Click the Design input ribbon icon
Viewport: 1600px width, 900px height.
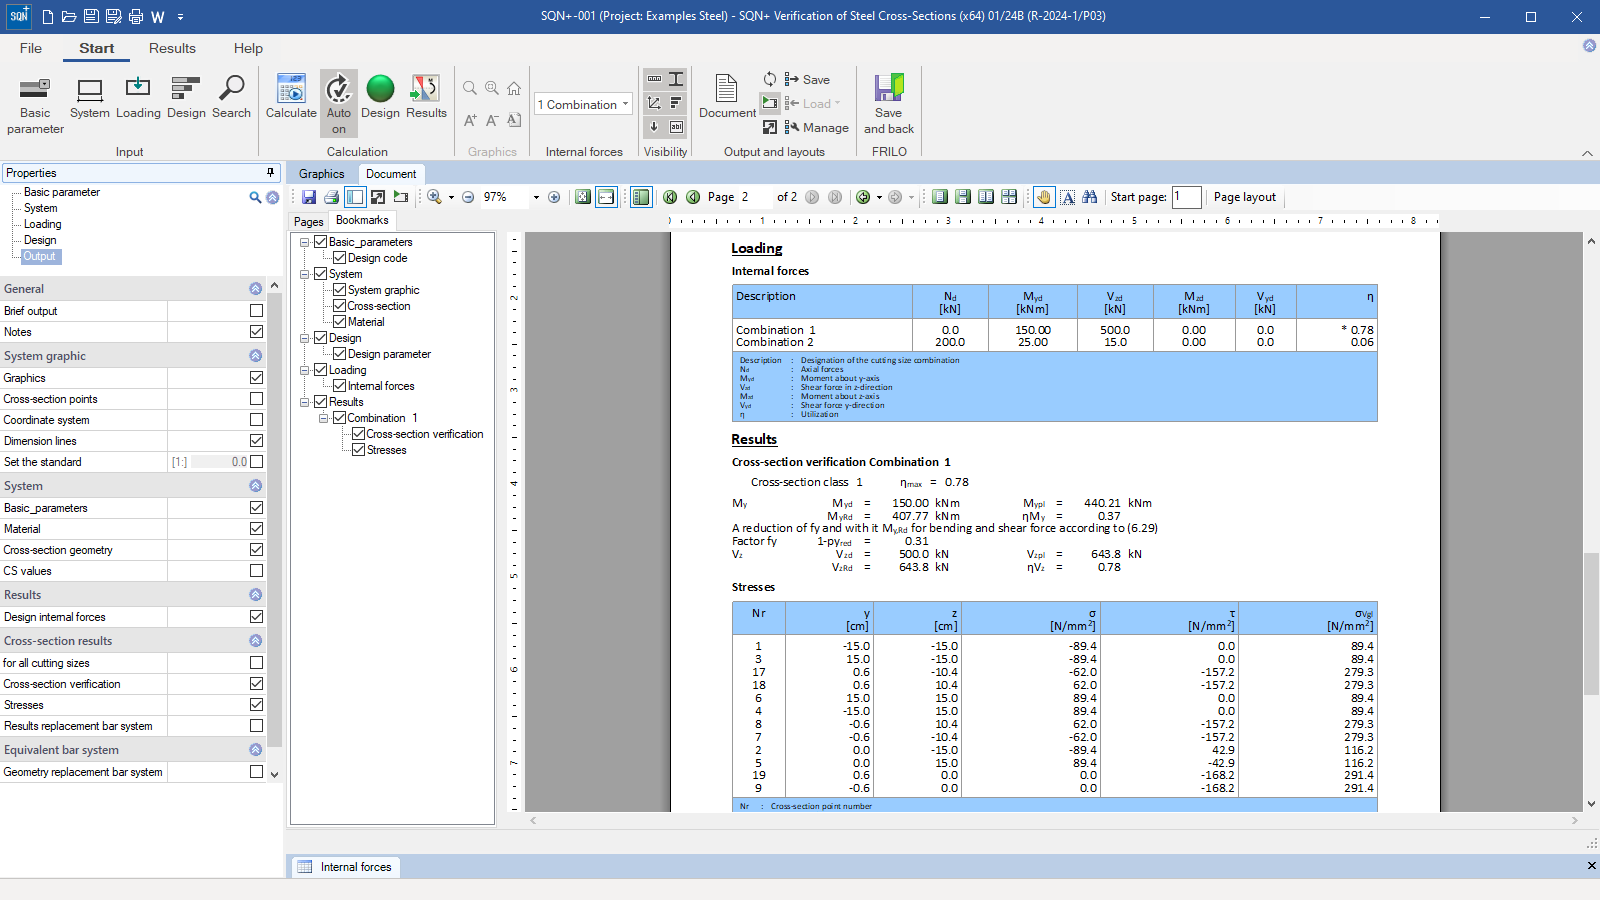click(x=186, y=98)
